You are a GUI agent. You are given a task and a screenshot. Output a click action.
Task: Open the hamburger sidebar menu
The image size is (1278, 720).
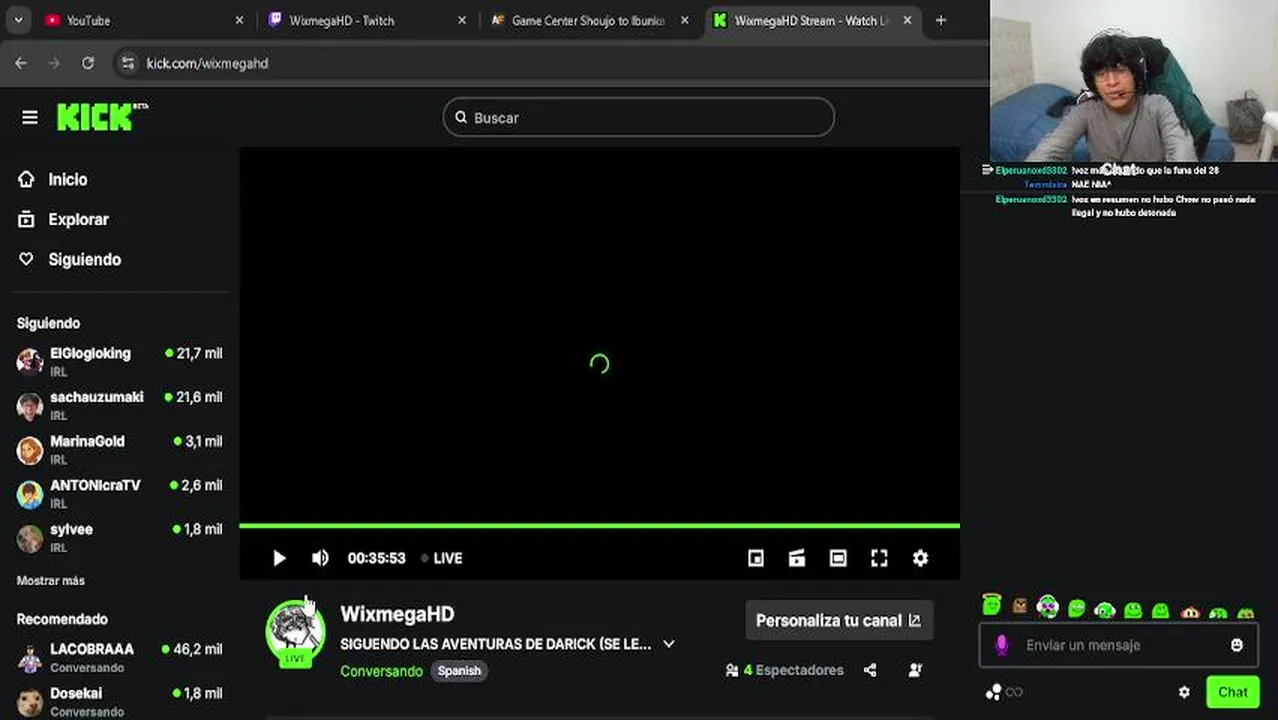pos(29,117)
